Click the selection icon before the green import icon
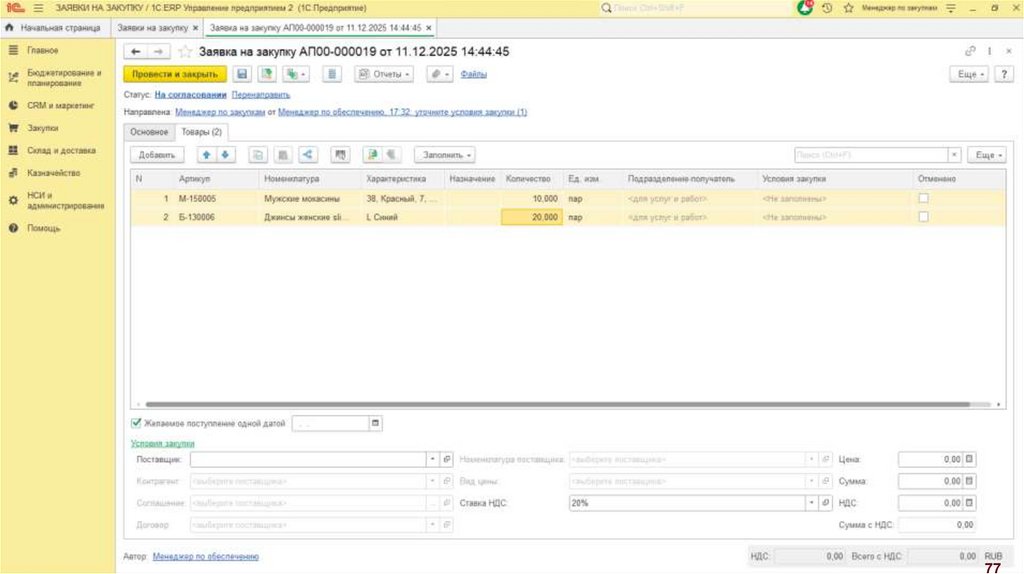1024x574 pixels. 340,155
